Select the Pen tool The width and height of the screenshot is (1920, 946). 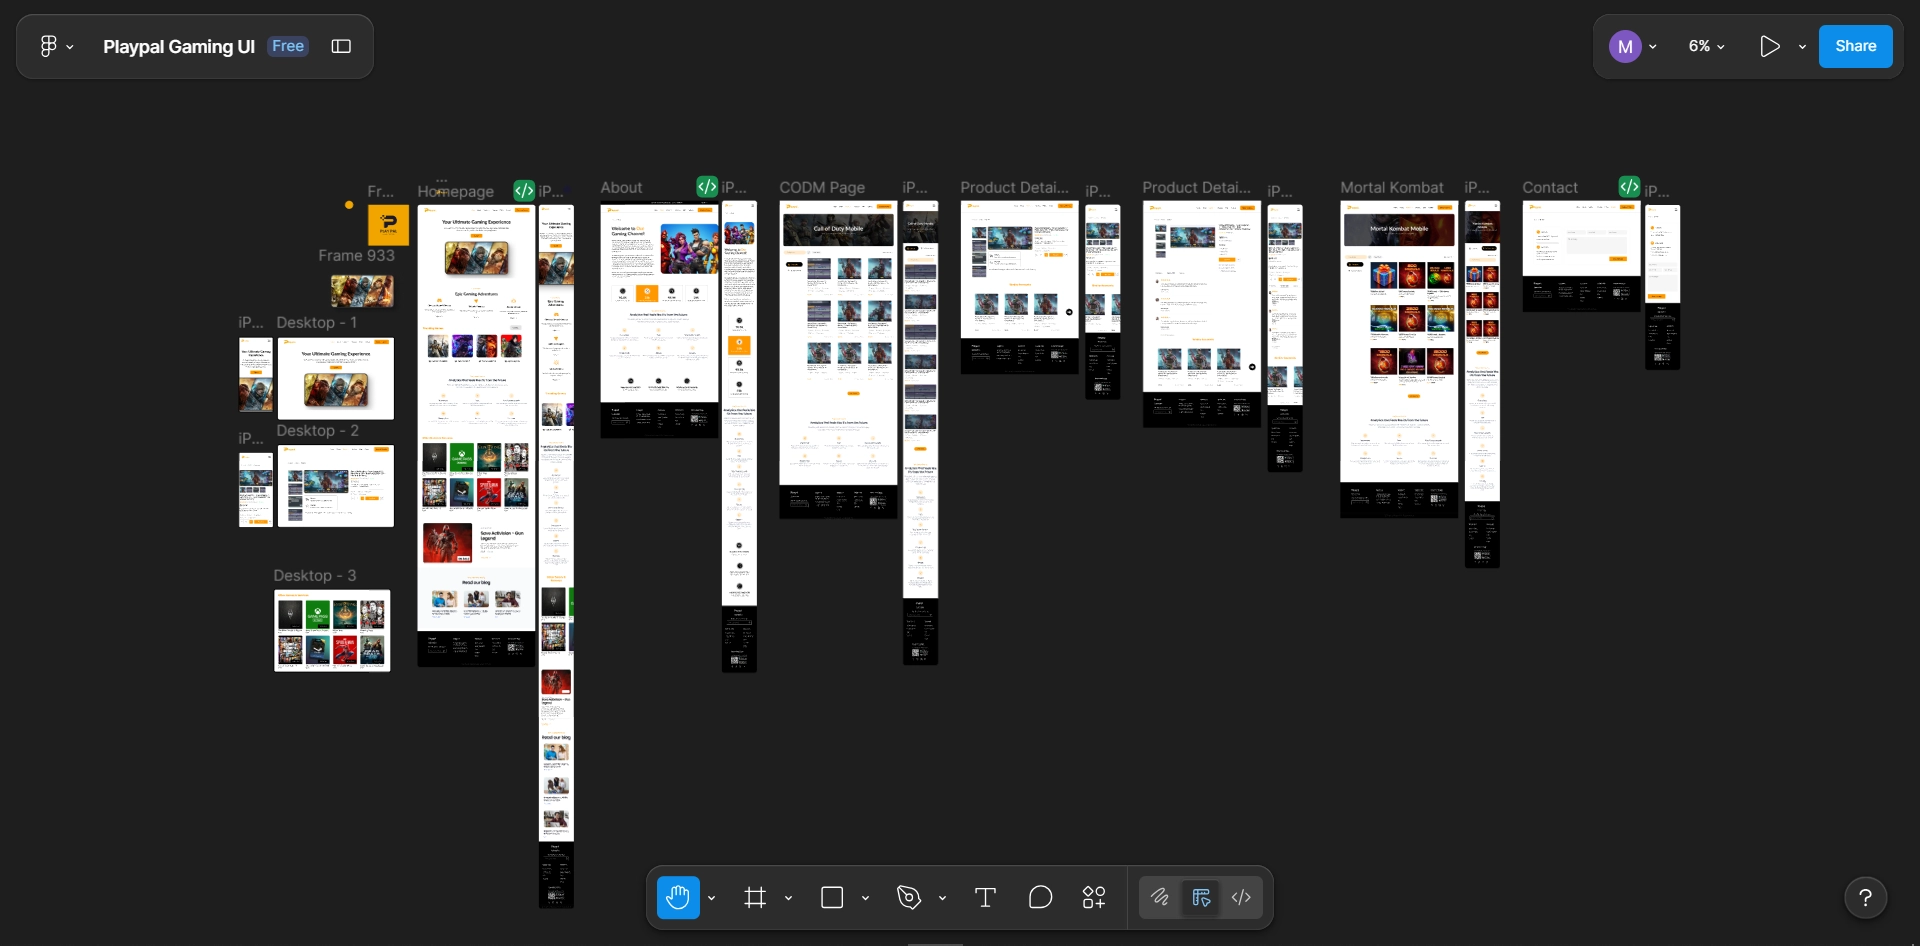(909, 897)
